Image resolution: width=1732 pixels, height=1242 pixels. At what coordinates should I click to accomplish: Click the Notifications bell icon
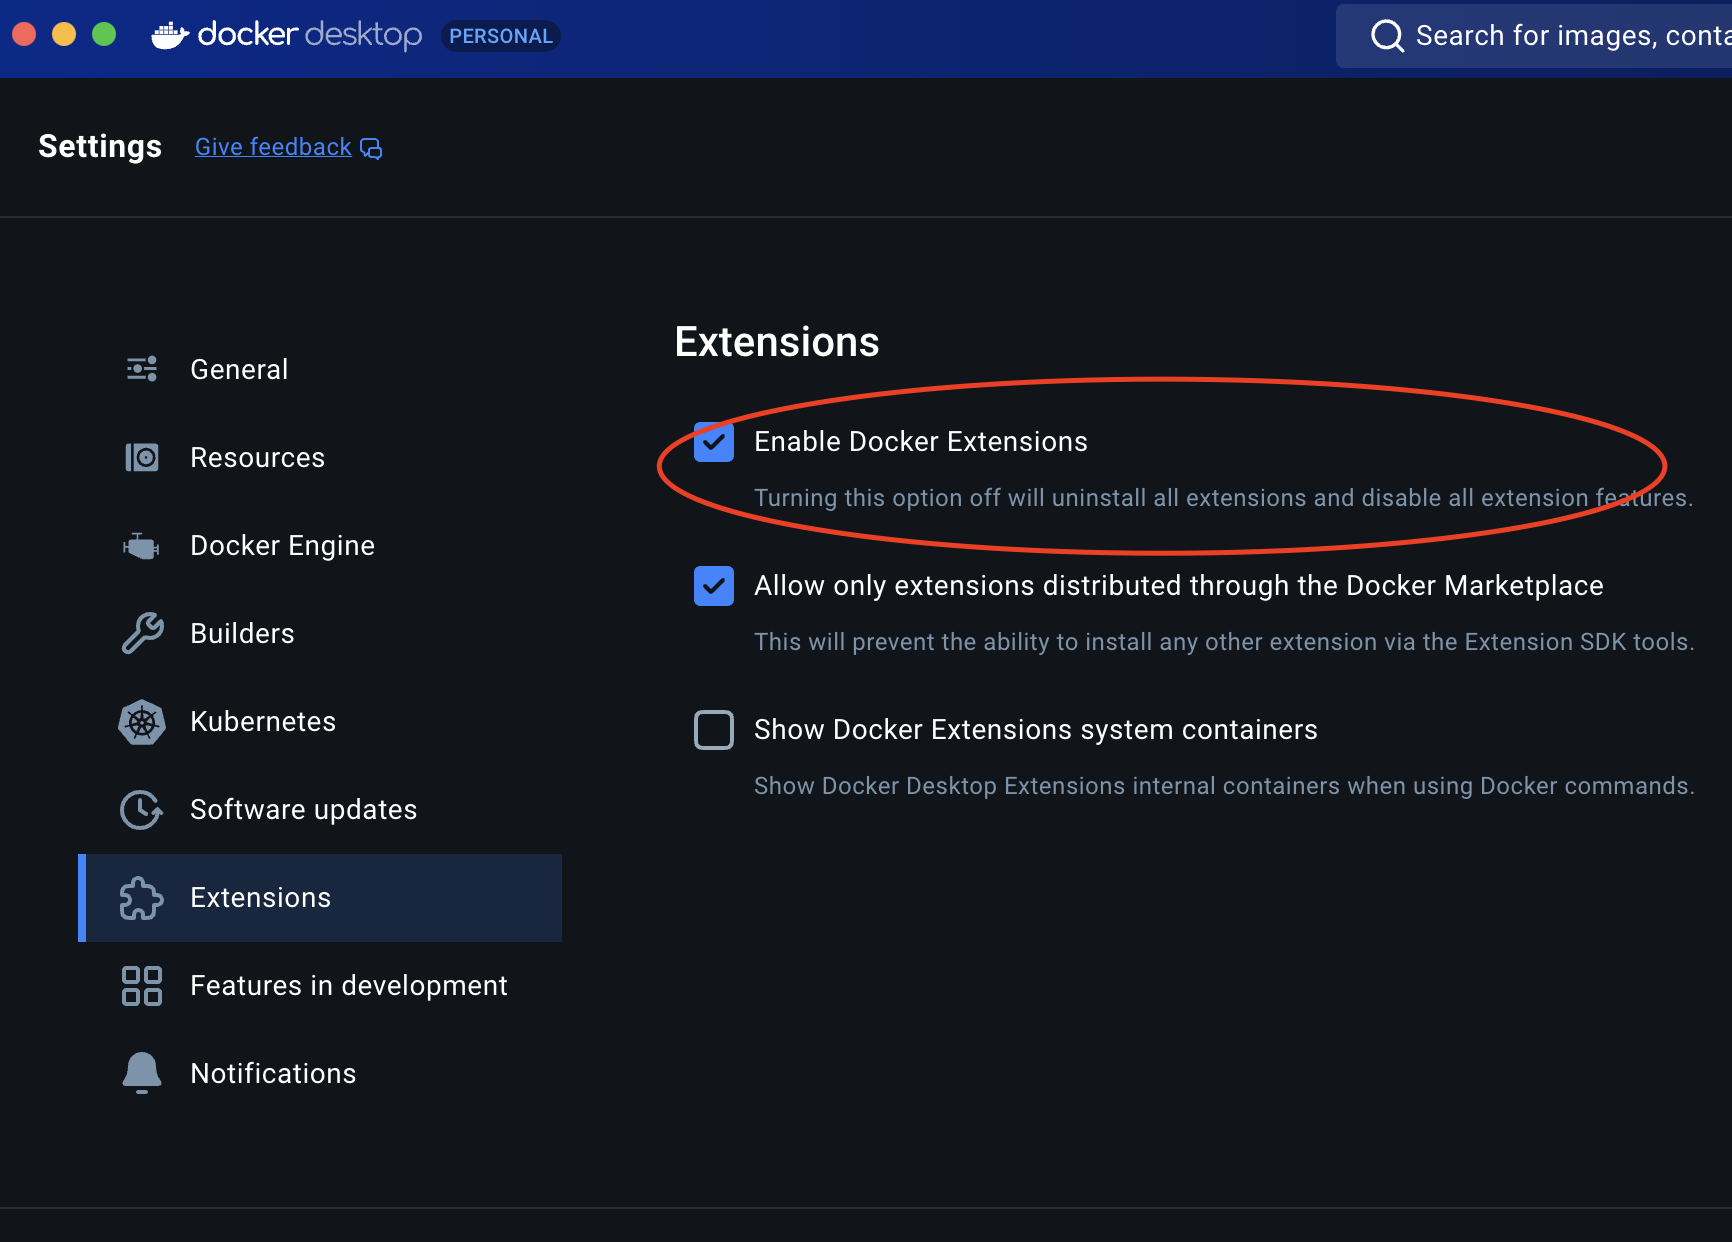pyautogui.click(x=142, y=1073)
